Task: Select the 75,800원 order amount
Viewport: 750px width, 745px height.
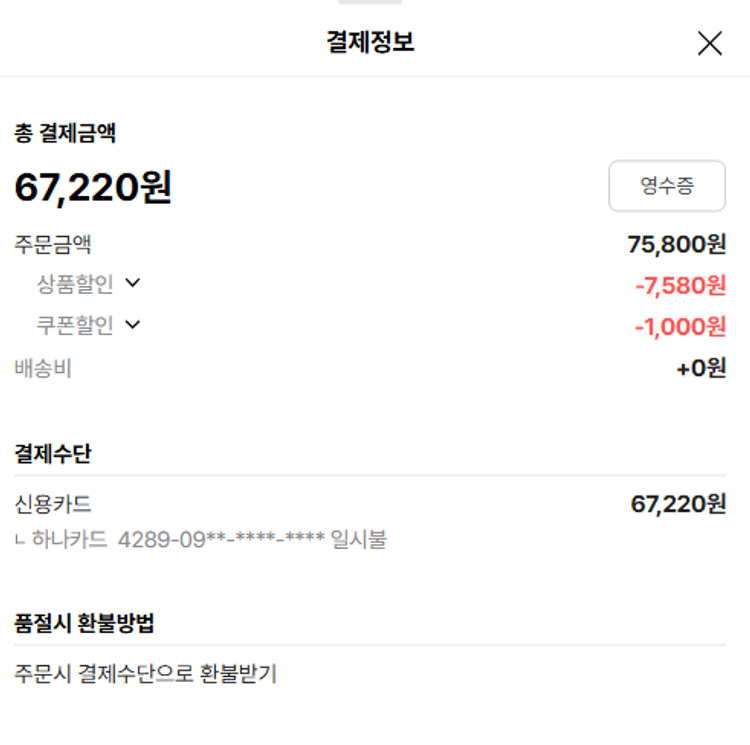Action: click(x=677, y=244)
